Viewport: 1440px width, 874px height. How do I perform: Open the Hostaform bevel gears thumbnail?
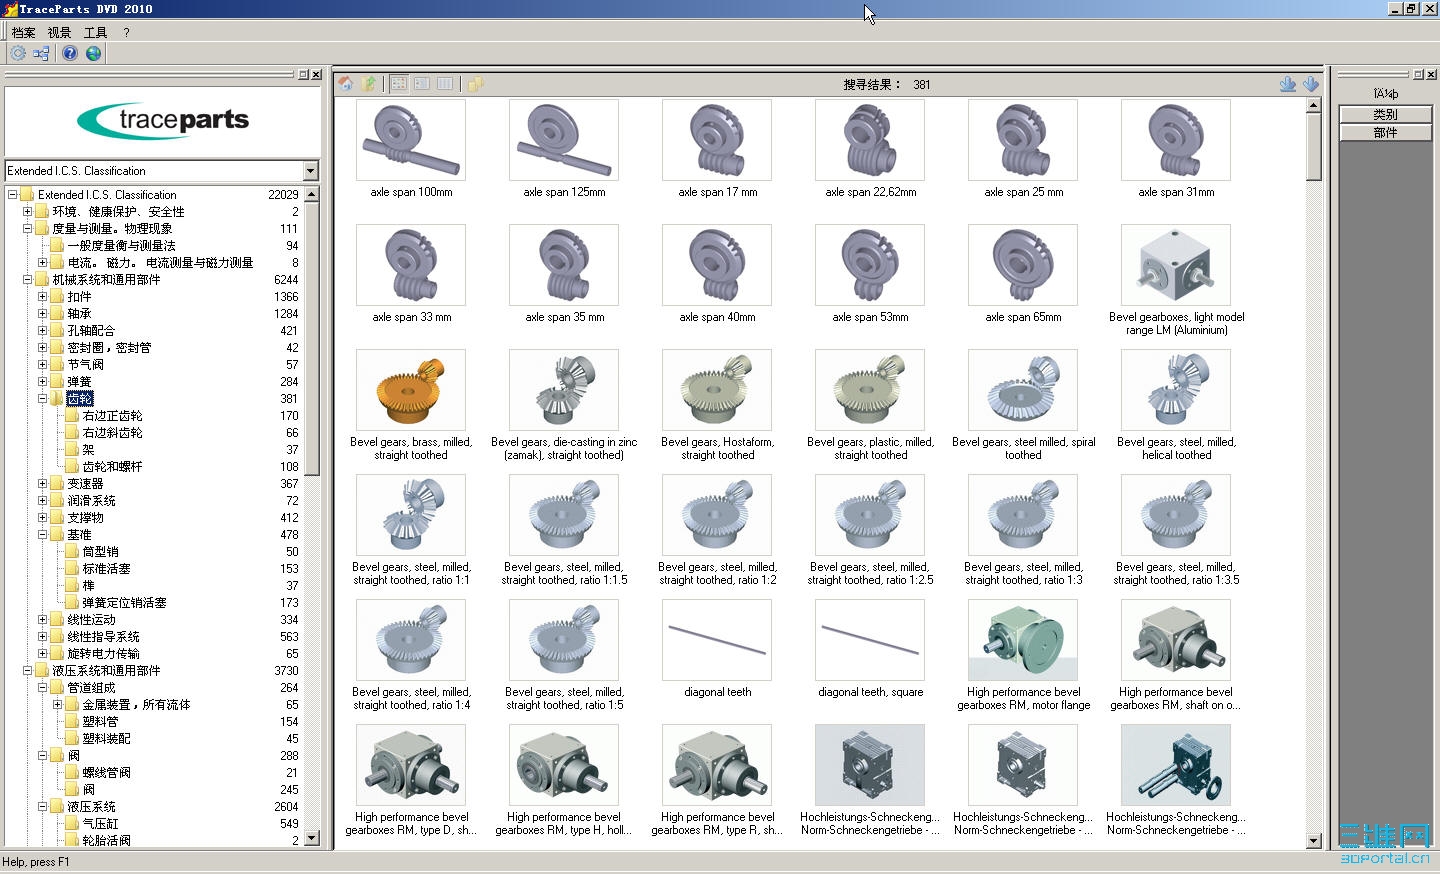(x=717, y=390)
